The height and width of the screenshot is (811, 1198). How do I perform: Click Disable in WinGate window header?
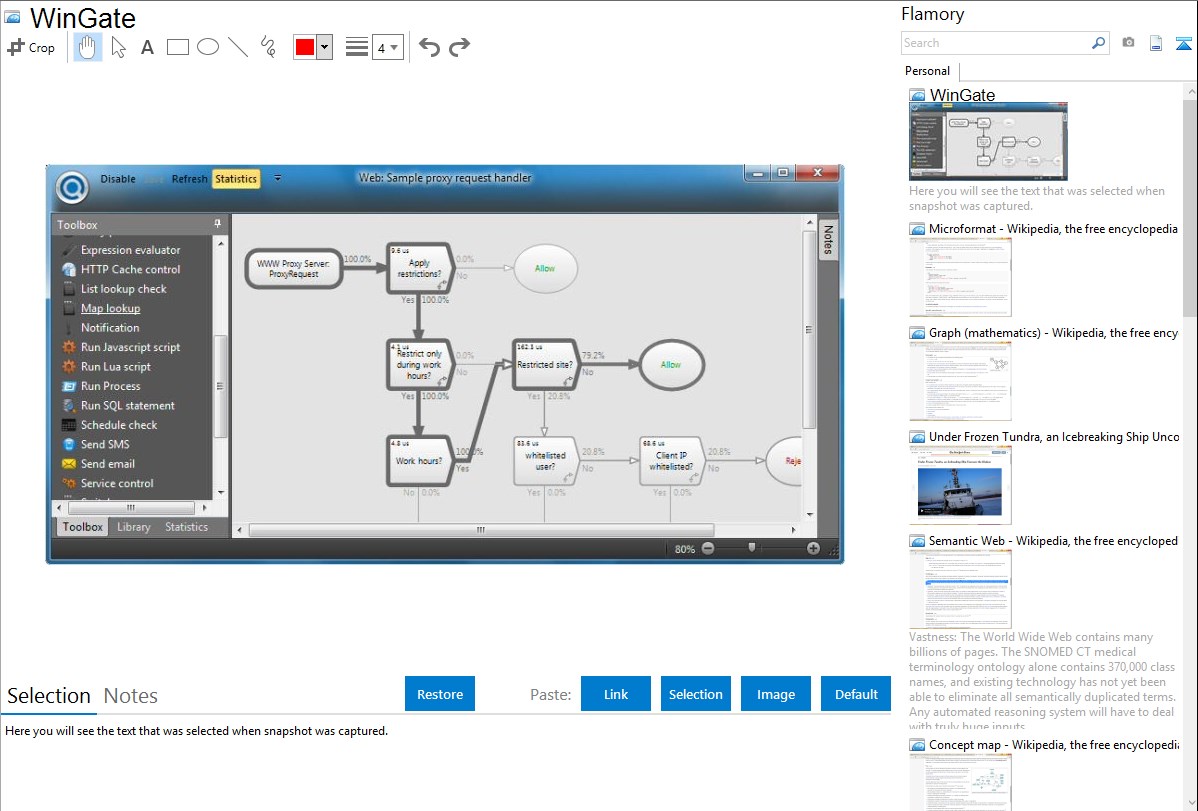[x=118, y=179]
